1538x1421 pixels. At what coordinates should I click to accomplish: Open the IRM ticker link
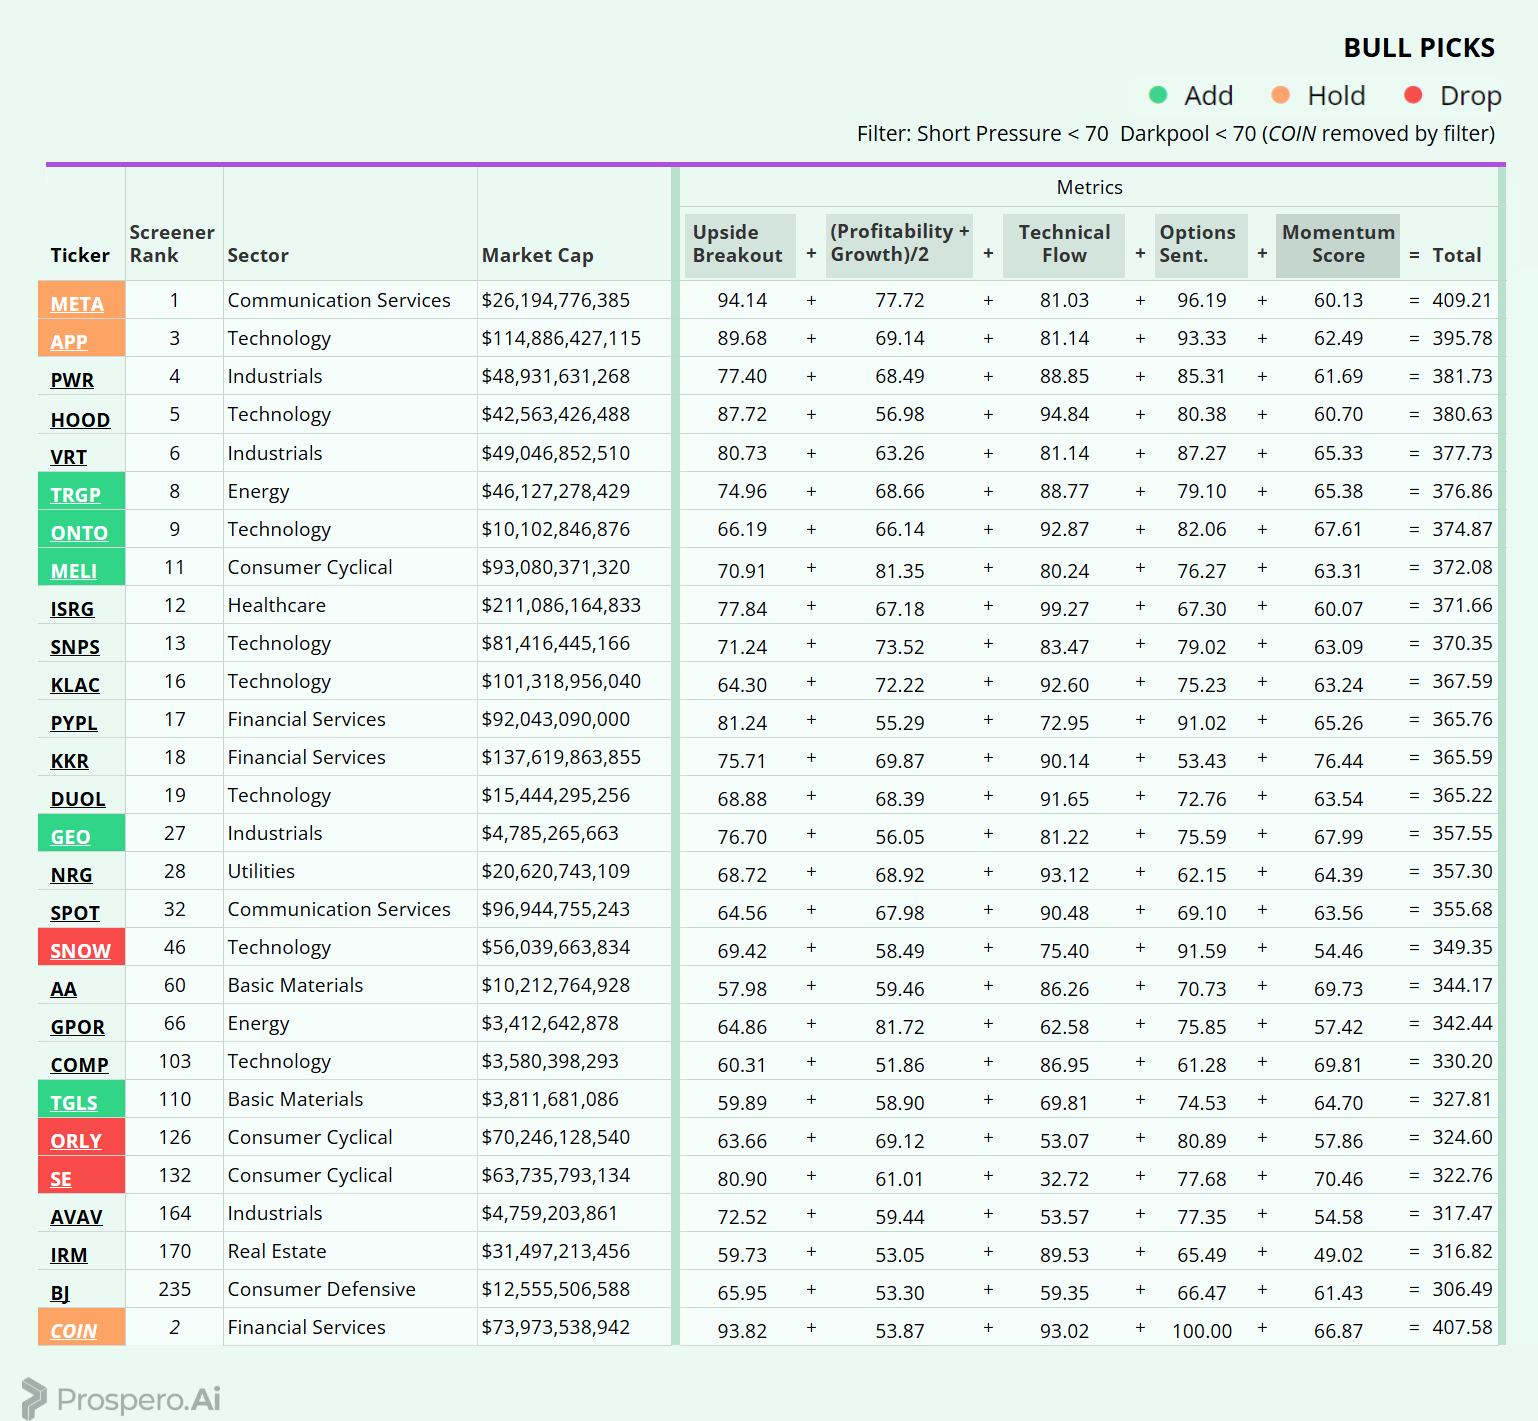coord(69,1255)
